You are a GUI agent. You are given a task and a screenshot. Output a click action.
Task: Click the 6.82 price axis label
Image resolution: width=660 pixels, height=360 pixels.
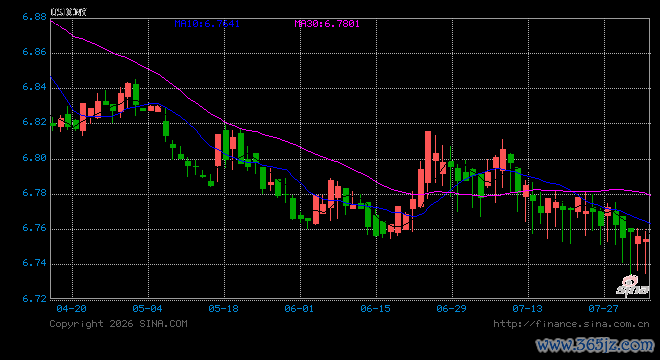34,122
